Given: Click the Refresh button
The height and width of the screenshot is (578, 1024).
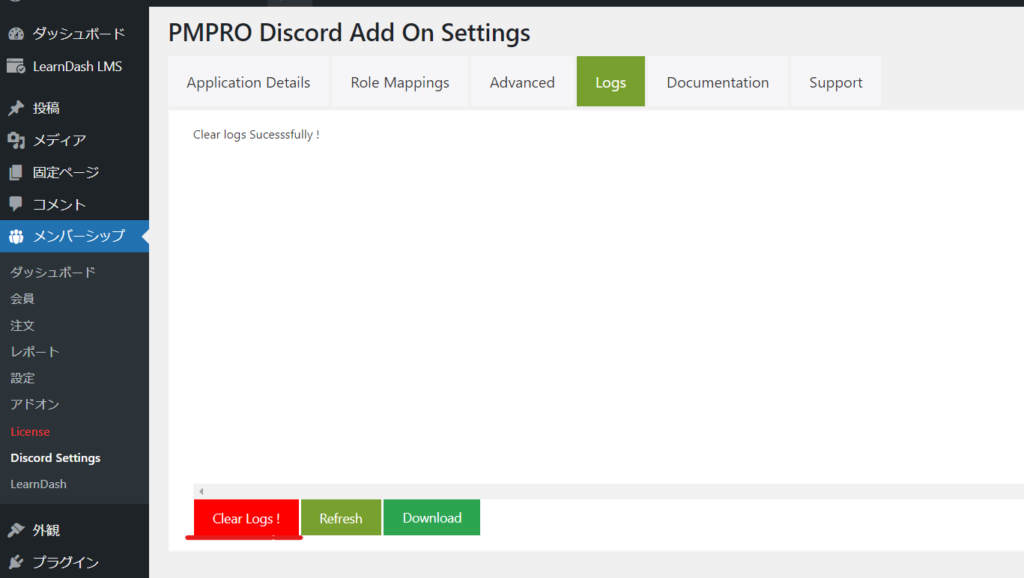Looking at the screenshot, I should pyautogui.click(x=341, y=518).
